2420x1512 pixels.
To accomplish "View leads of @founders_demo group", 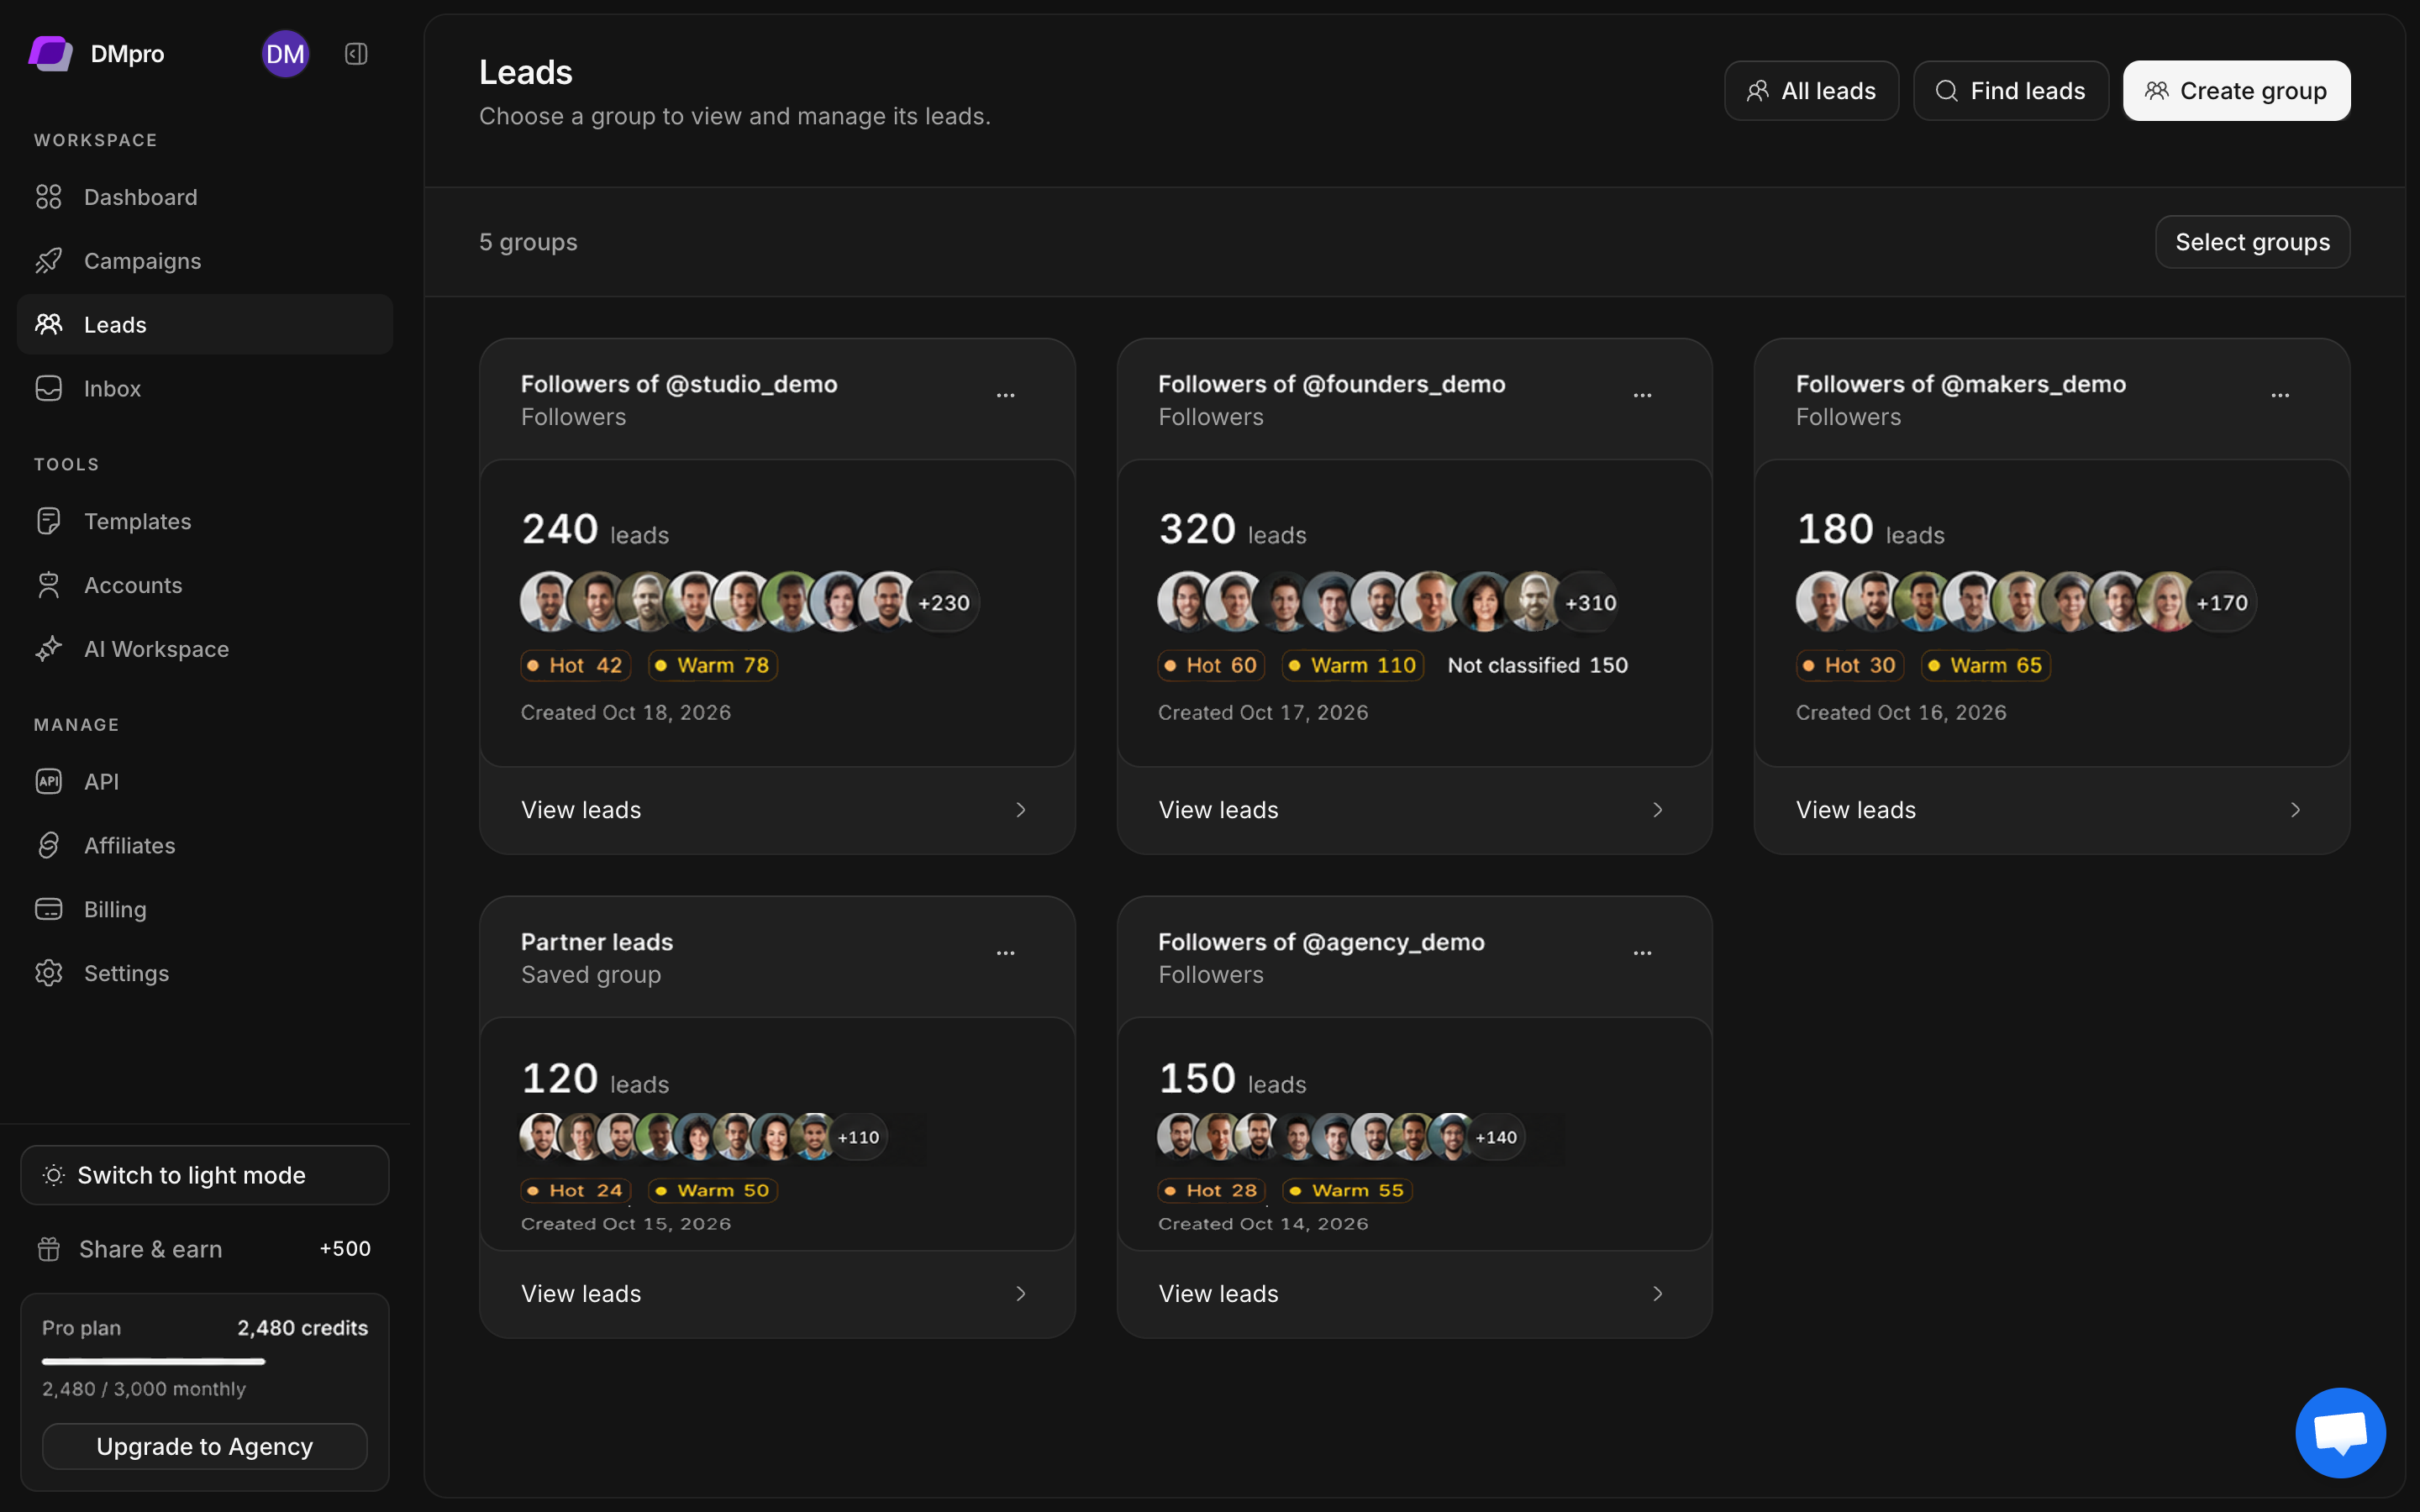I will pyautogui.click(x=1414, y=810).
